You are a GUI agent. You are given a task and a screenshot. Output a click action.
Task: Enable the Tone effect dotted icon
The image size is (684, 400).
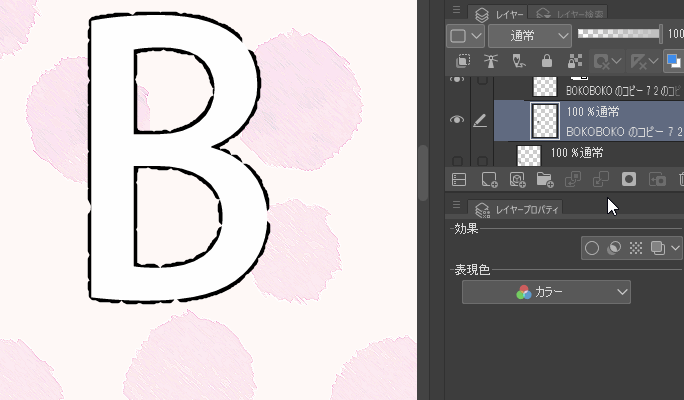pyautogui.click(x=636, y=248)
